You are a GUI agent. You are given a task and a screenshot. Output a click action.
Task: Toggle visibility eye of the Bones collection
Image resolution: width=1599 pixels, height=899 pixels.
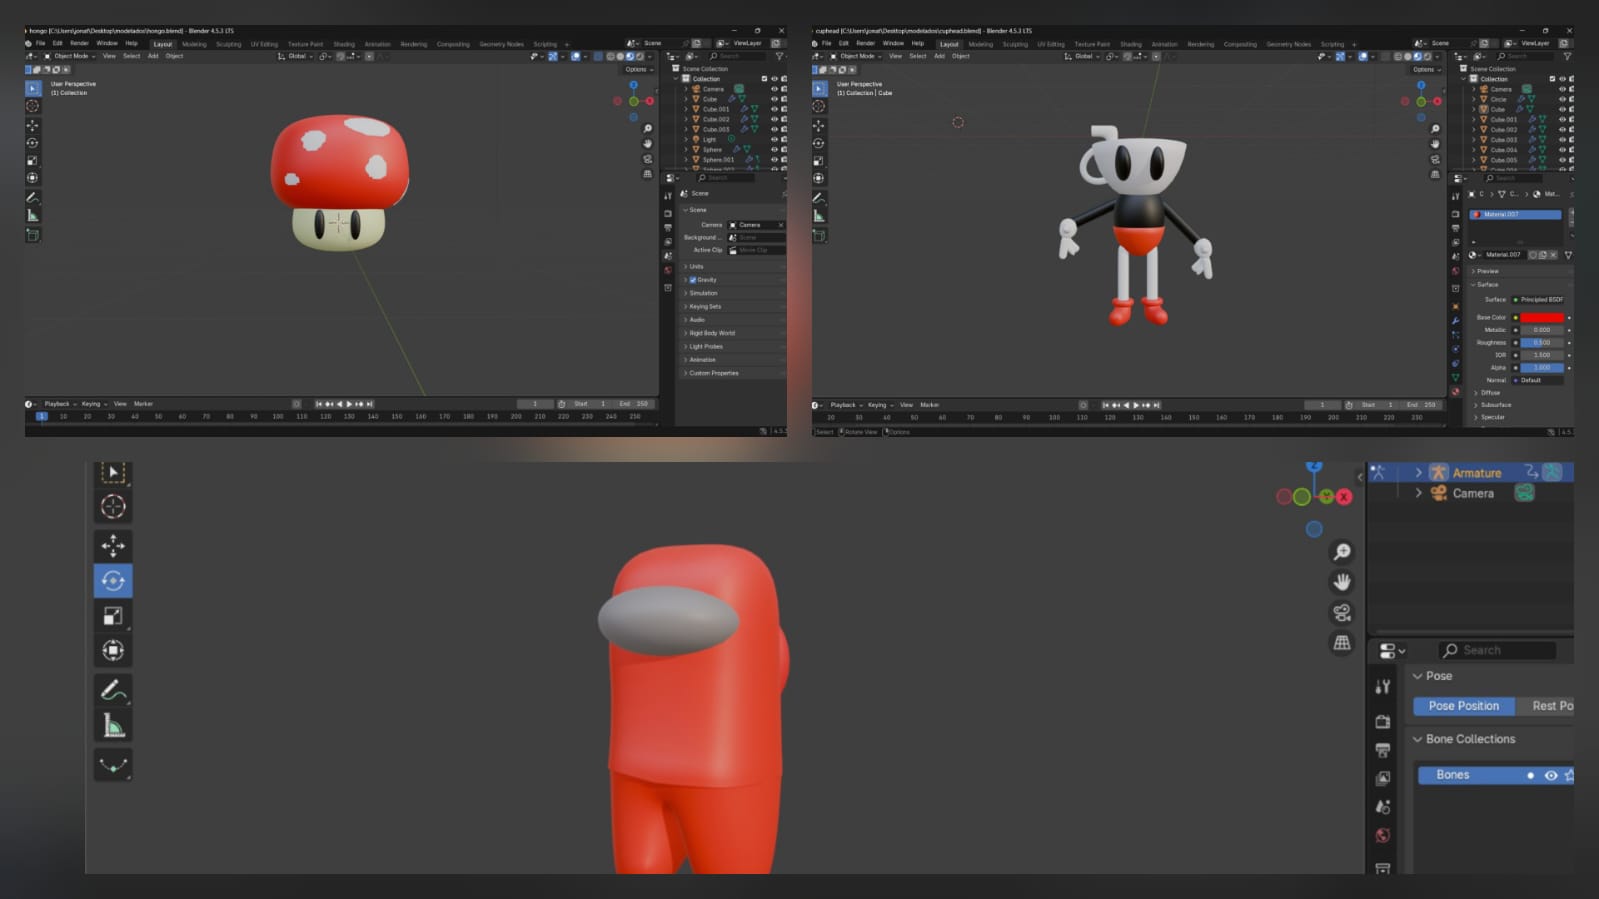tap(1551, 775)
